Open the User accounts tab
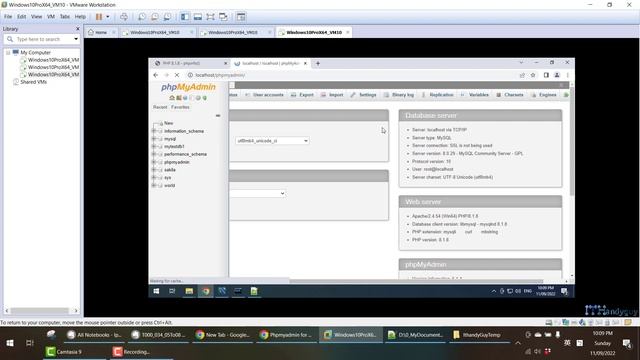The height and width of the screenshot is (360, 640). [264, 95]
